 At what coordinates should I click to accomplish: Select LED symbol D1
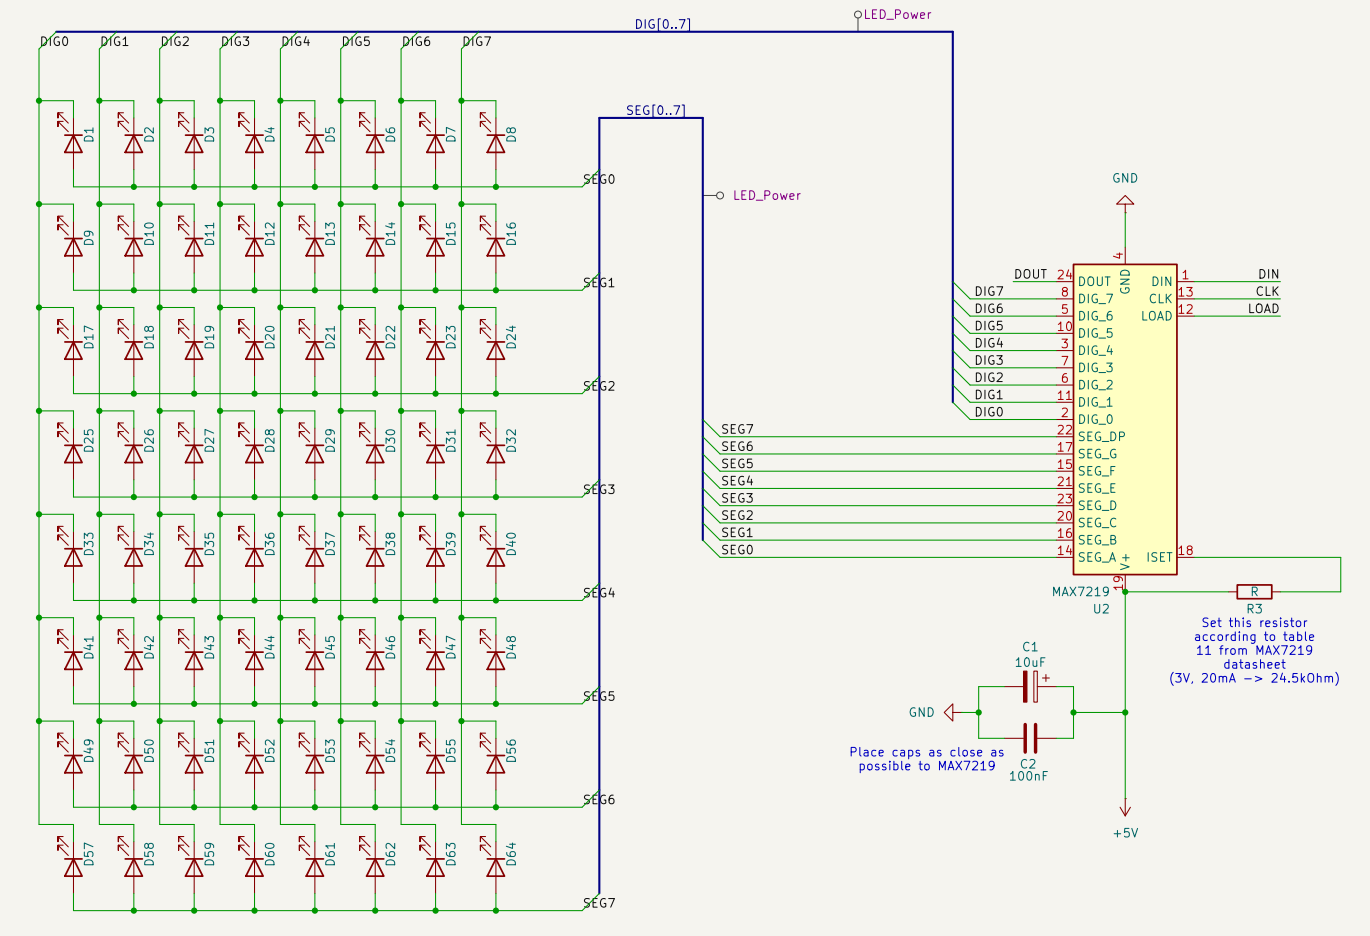[x=73, y=142]
